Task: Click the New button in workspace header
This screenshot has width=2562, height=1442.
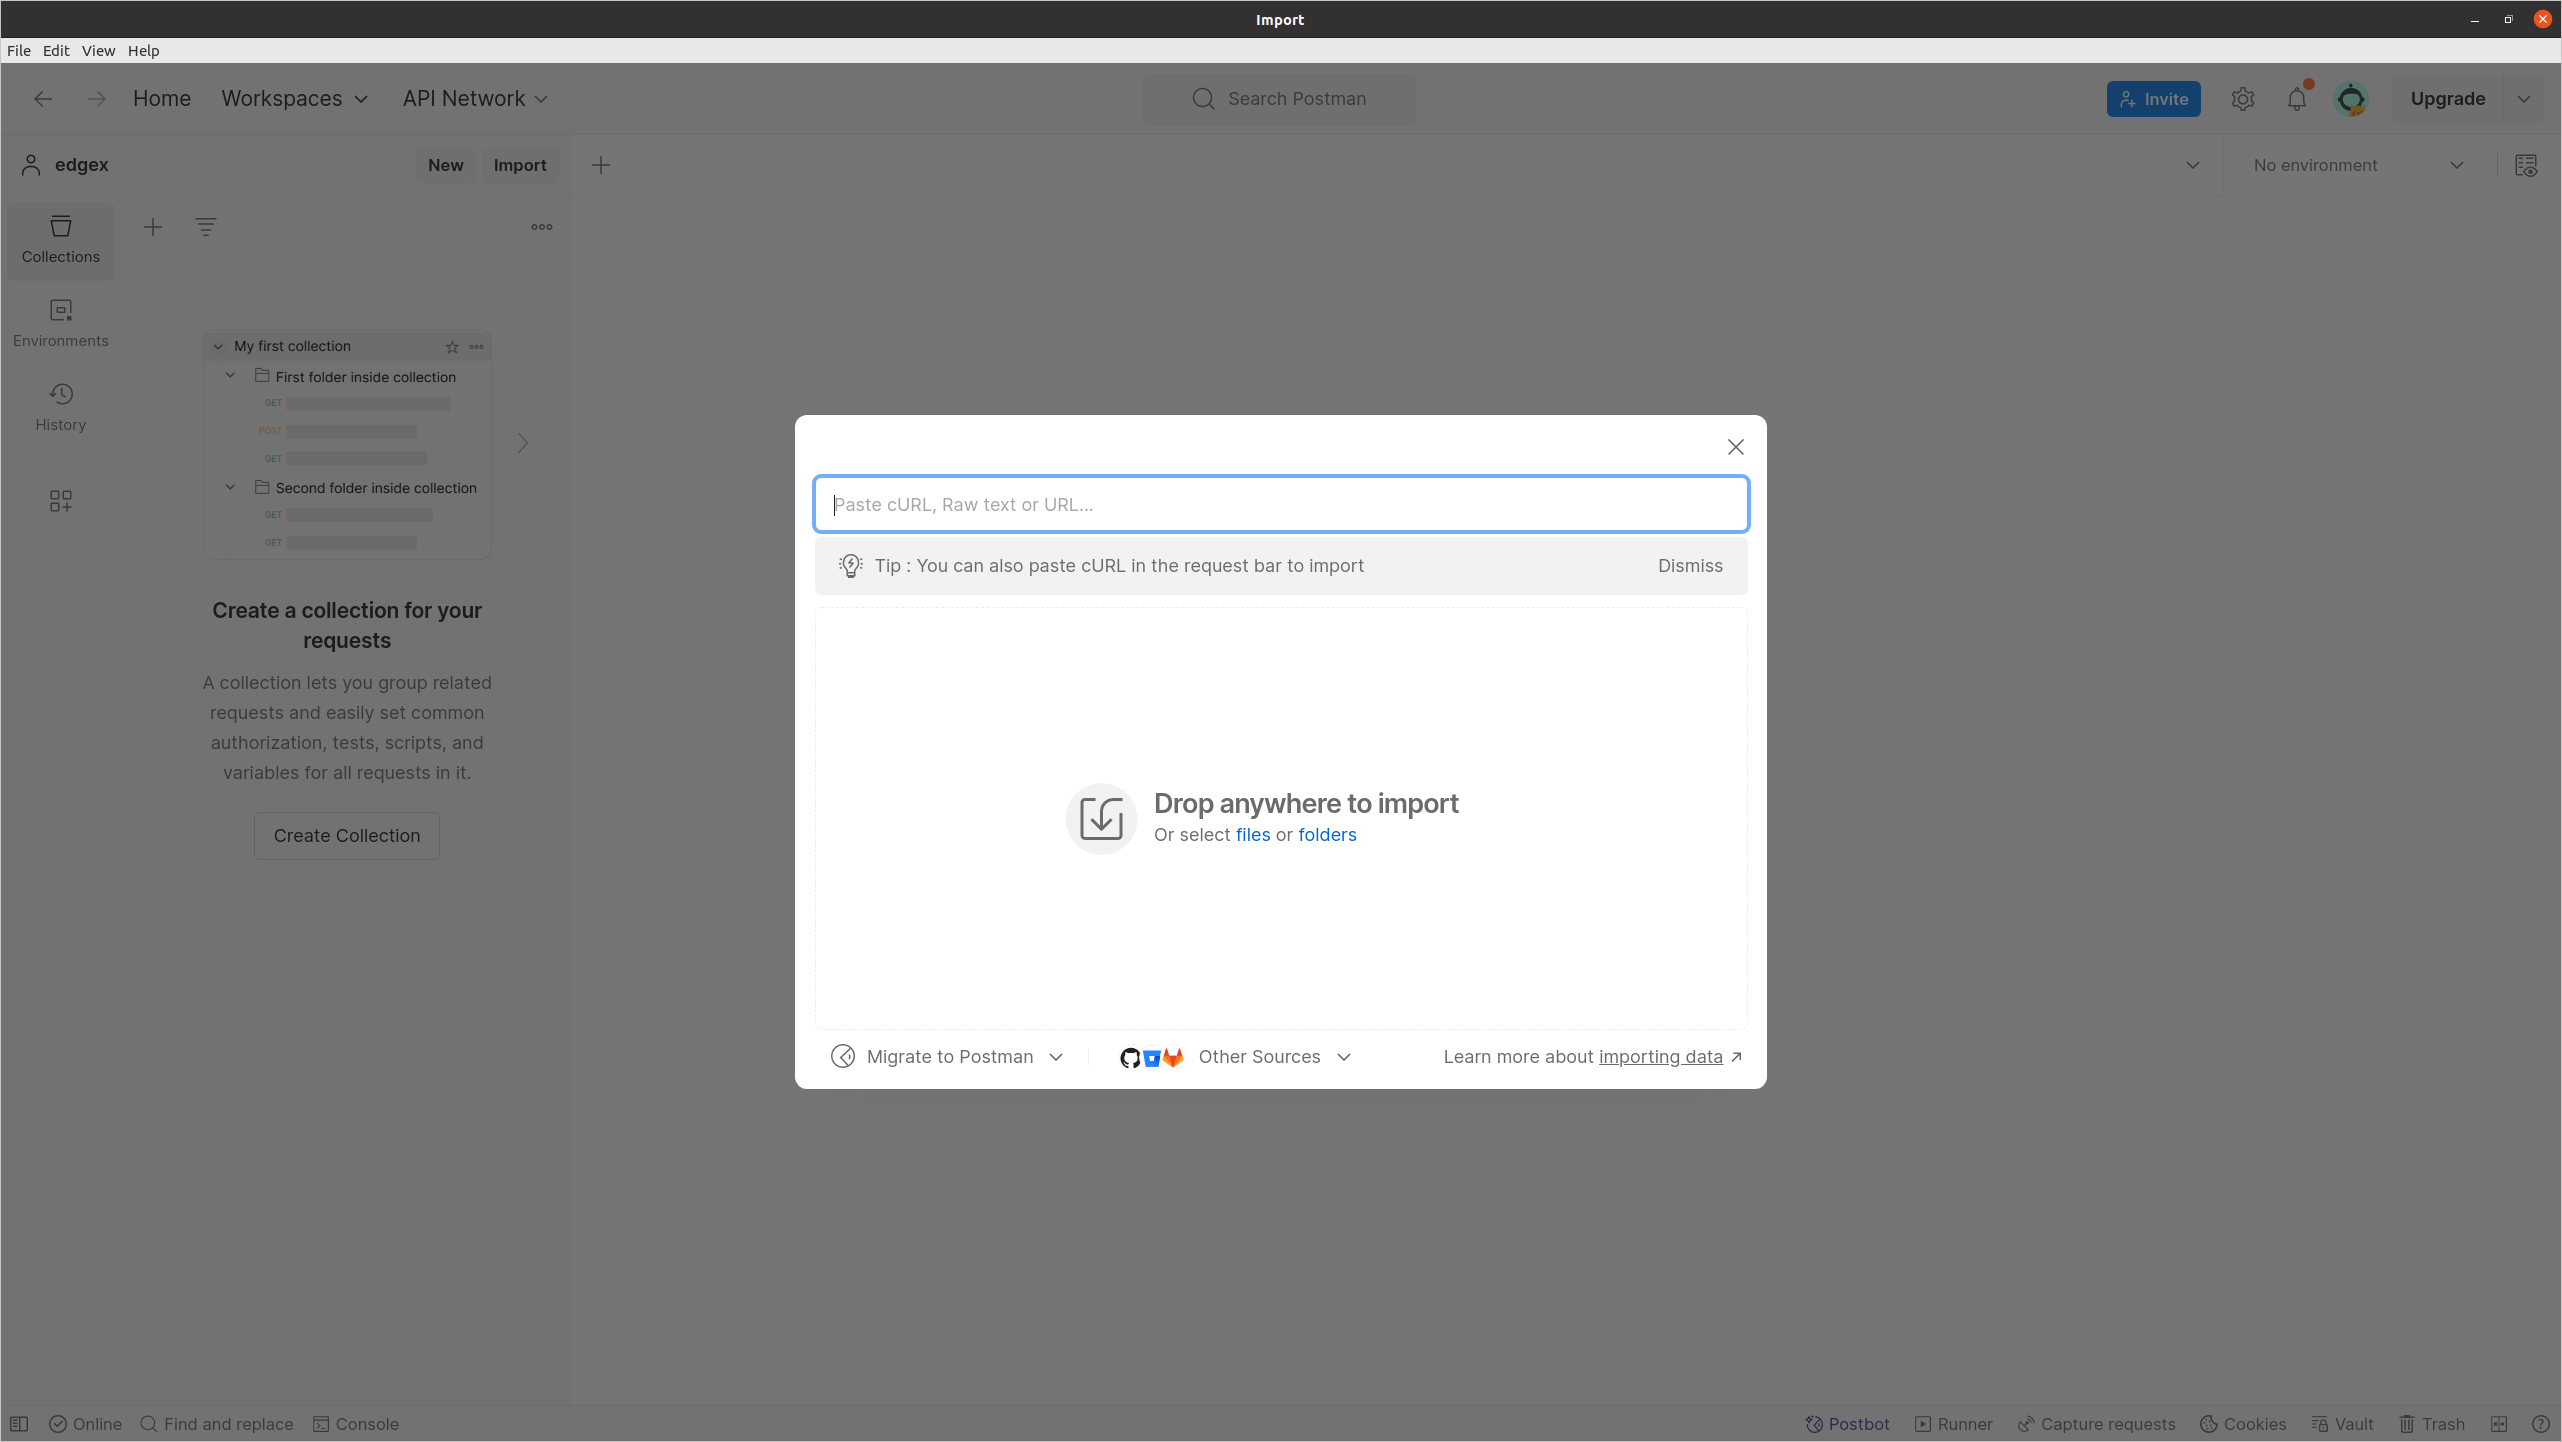Action: 445,165
